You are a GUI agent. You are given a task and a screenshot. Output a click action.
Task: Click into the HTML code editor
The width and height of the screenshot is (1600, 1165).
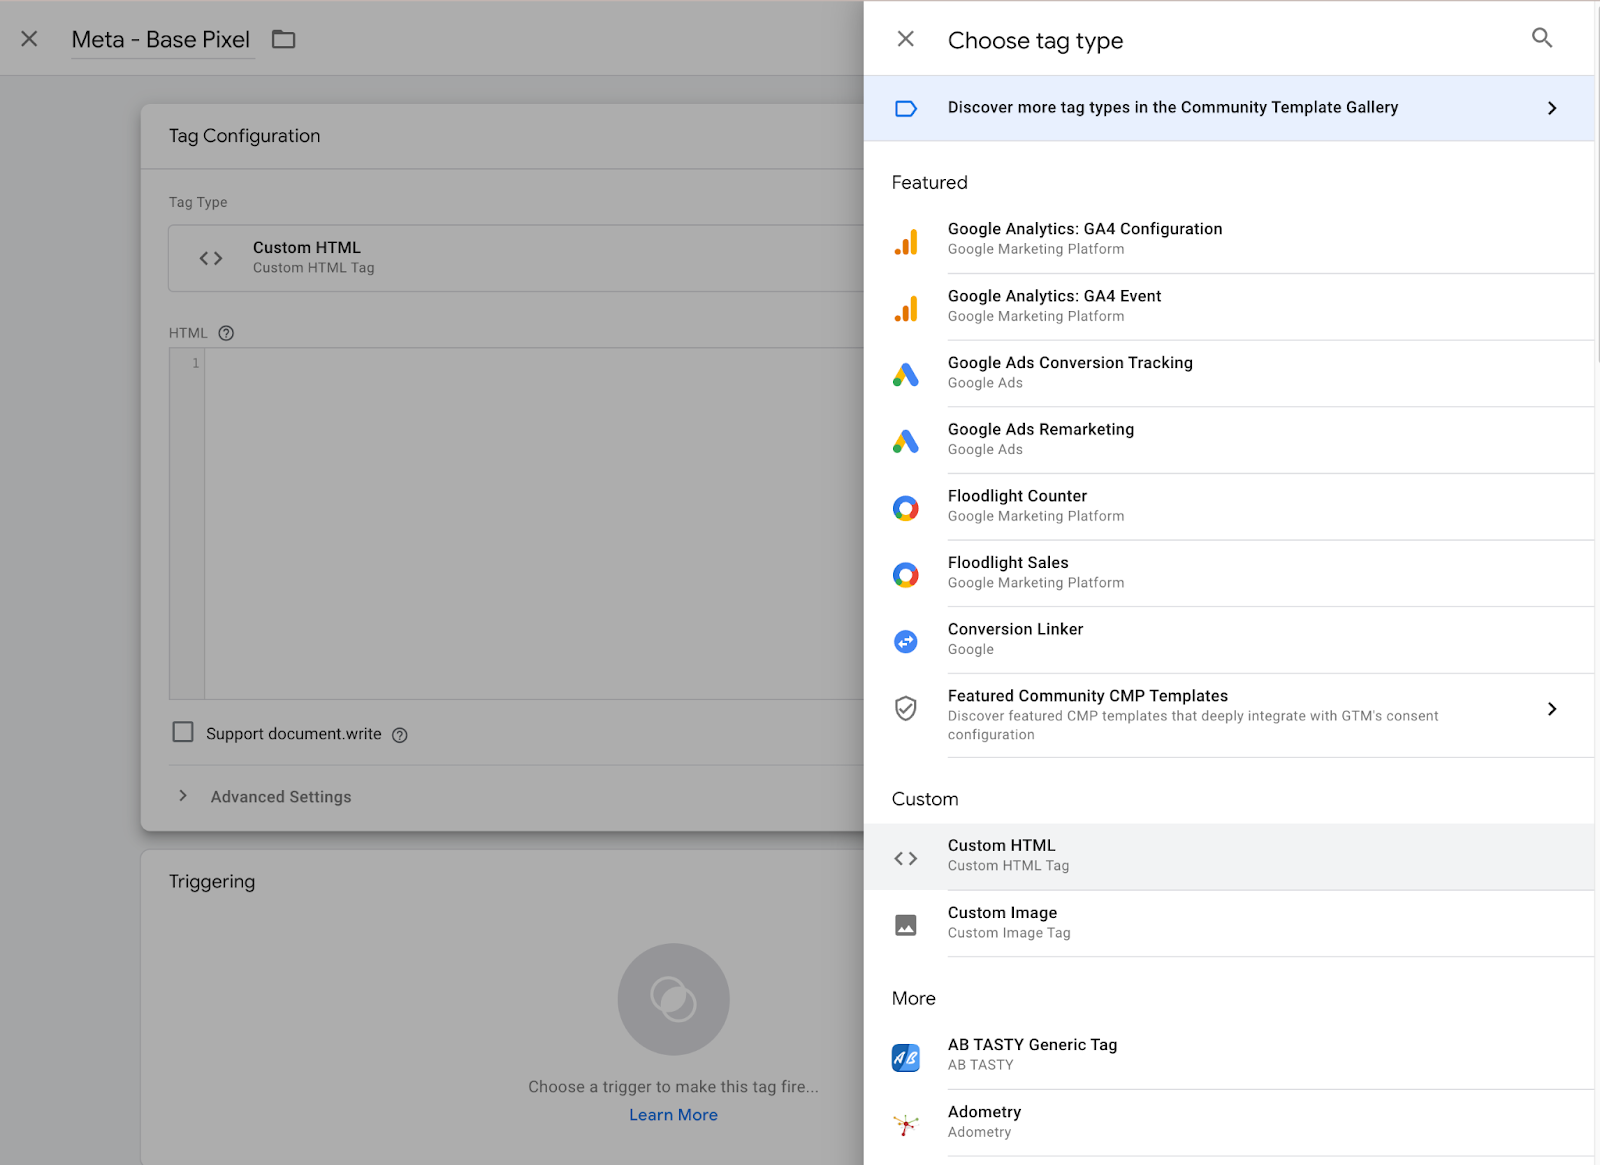point(534,523)
